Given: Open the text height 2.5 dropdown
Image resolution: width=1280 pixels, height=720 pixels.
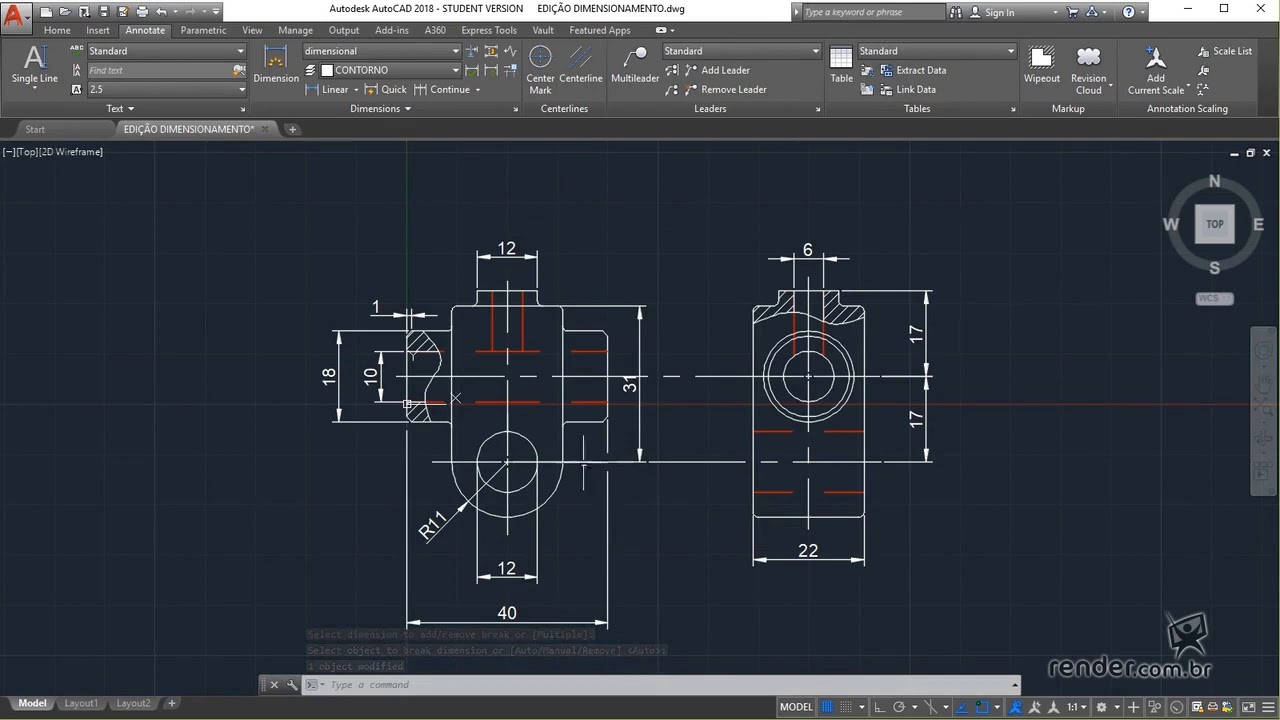Looking at the screenshot, I should click(x=166, y=89).
